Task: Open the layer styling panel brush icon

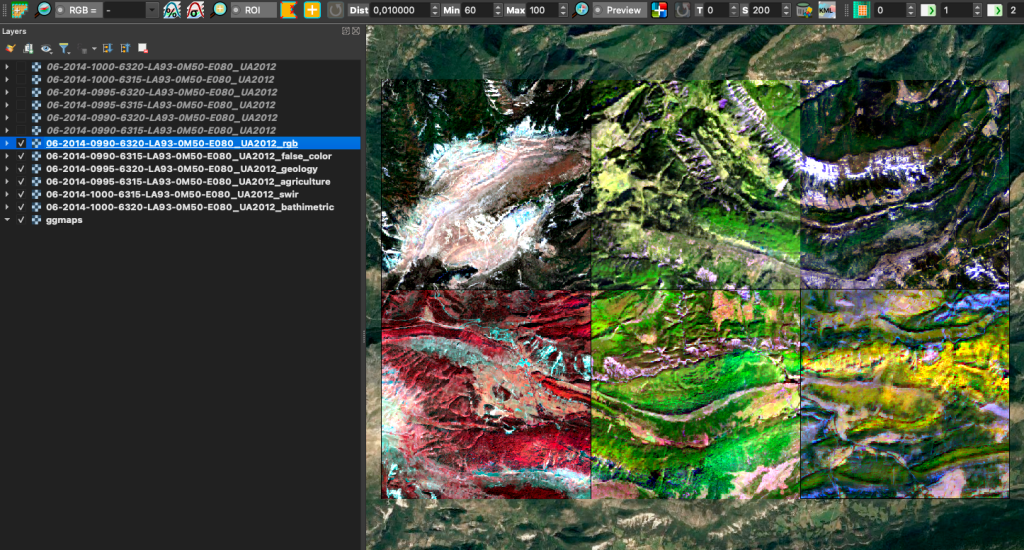Action: [x=10, y=48]
